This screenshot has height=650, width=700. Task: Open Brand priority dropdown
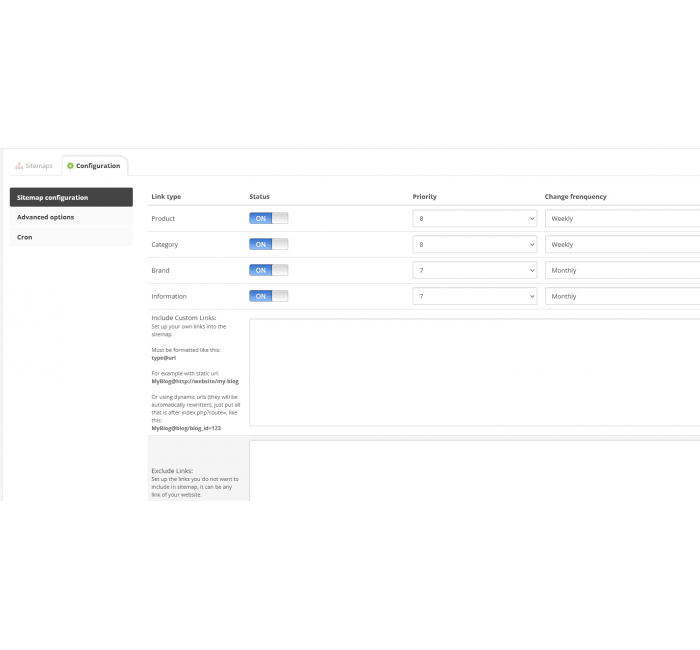[475, 270]
